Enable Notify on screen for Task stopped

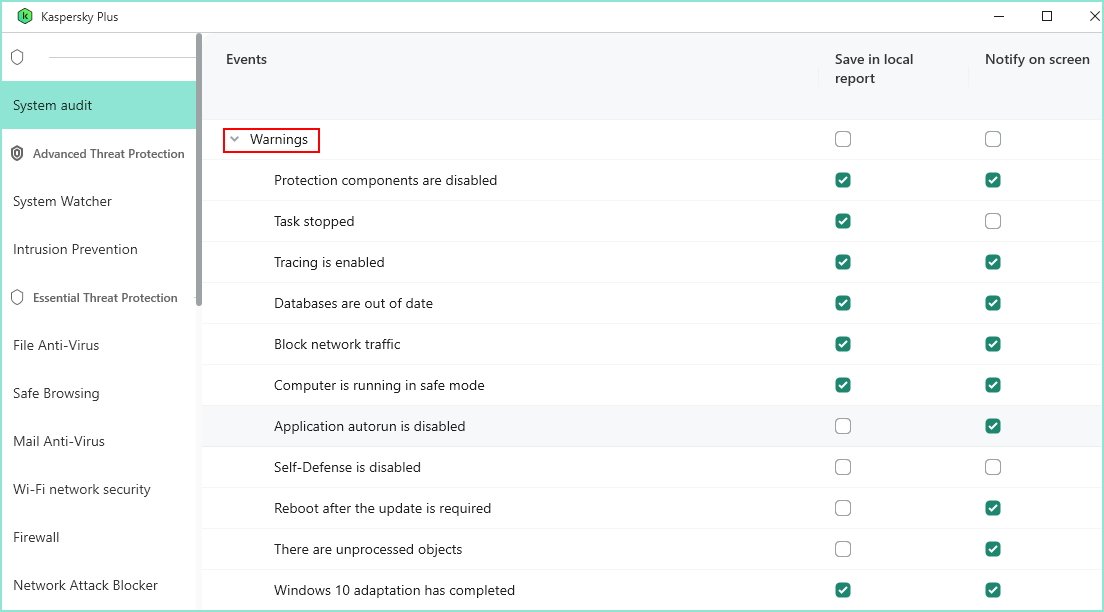pyautogui.click(x=992, y=221)
